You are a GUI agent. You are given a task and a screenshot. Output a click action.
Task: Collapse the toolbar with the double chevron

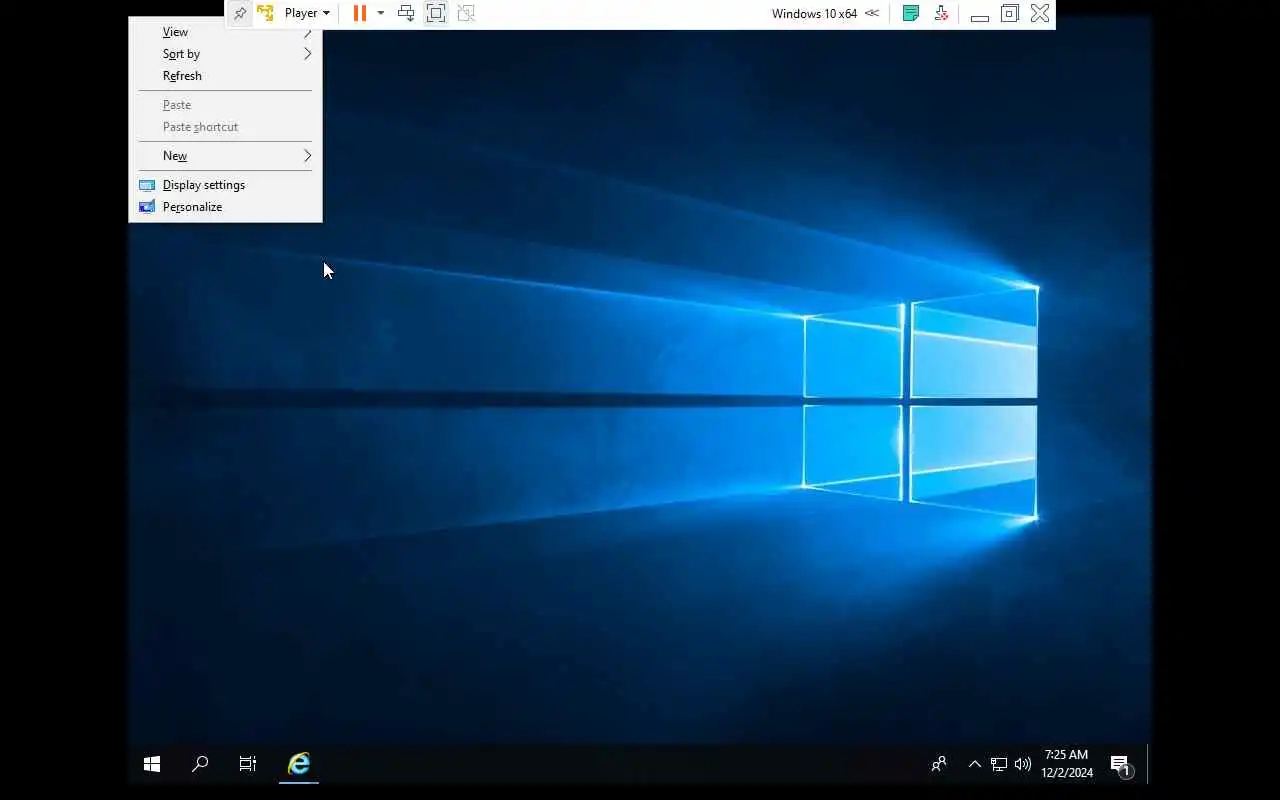coord(872,13)
